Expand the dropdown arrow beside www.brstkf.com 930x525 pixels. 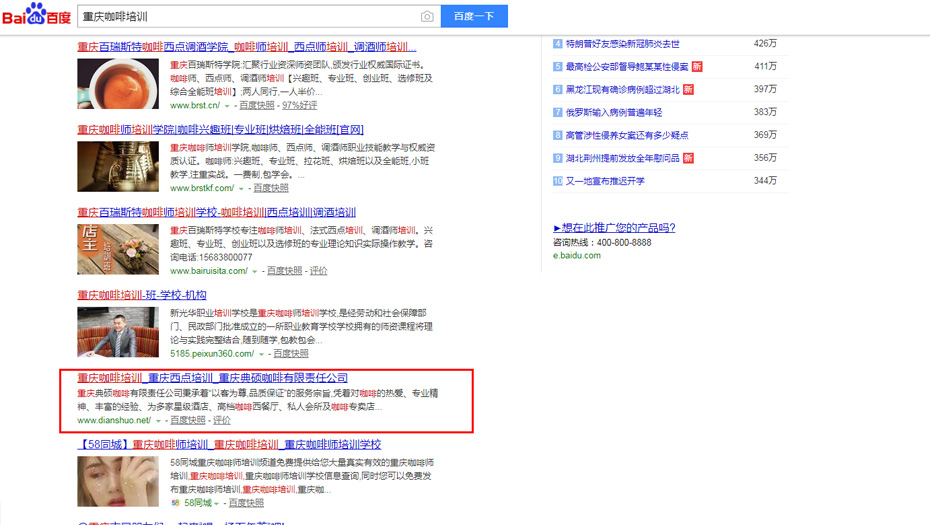[x=242, y=189]
